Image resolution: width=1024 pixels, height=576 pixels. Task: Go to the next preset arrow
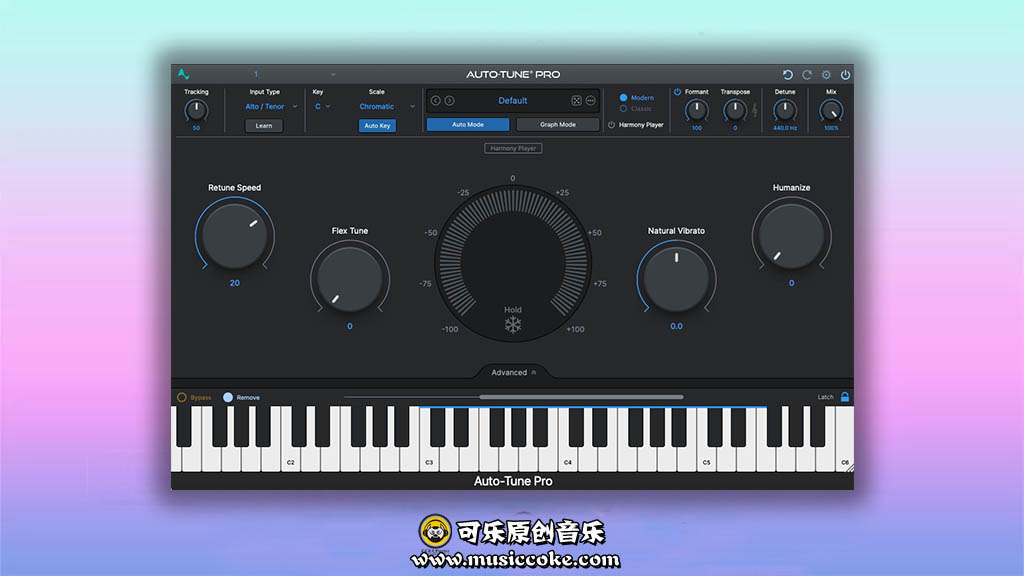click(449, 101)
